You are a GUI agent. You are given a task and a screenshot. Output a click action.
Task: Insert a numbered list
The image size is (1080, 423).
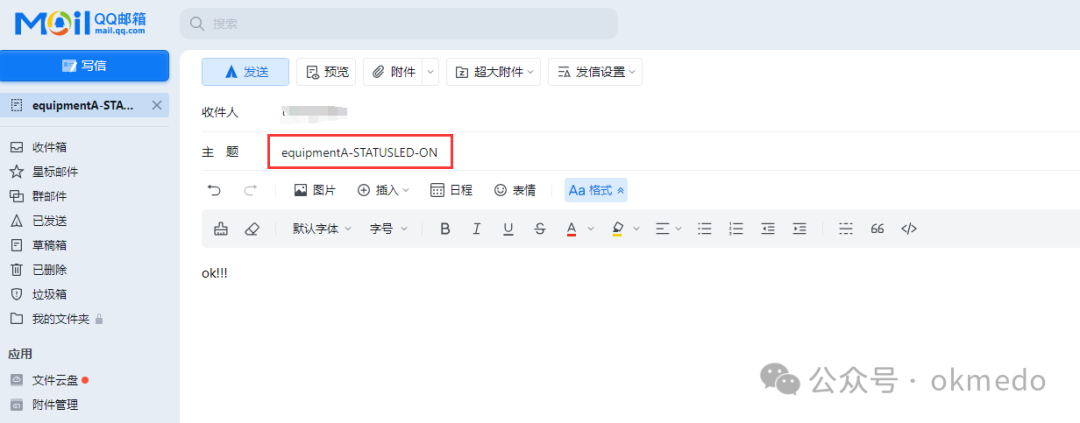[737, 229]
